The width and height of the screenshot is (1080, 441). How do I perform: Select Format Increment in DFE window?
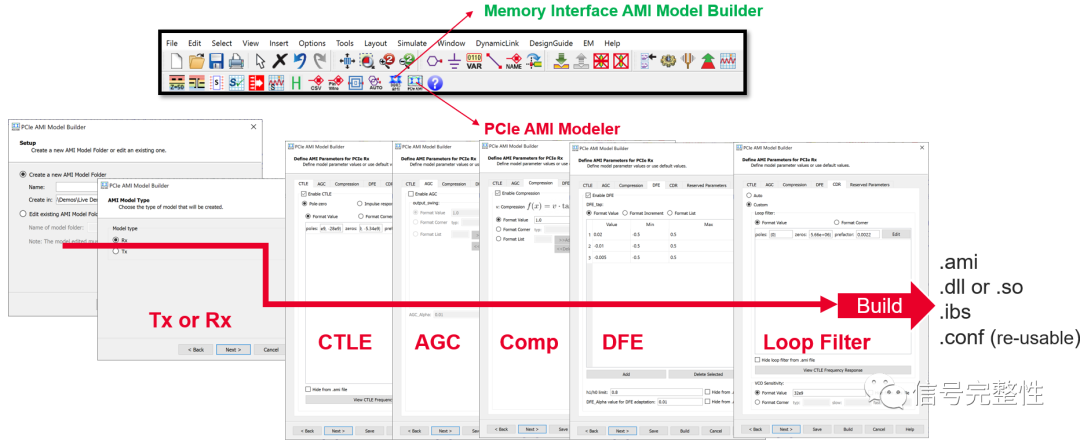[x=625, y=213]
